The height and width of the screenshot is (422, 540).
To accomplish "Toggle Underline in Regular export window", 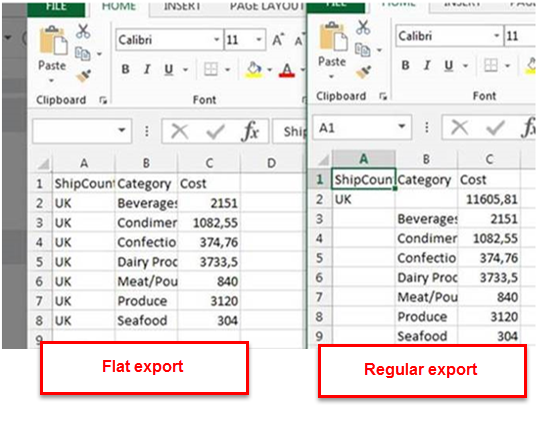I will click(448, 65).
